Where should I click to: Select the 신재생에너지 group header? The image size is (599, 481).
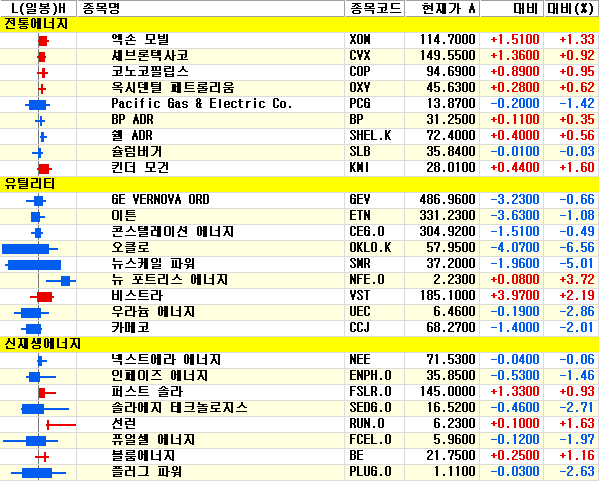pyautogui.click(x=300, y=344)
